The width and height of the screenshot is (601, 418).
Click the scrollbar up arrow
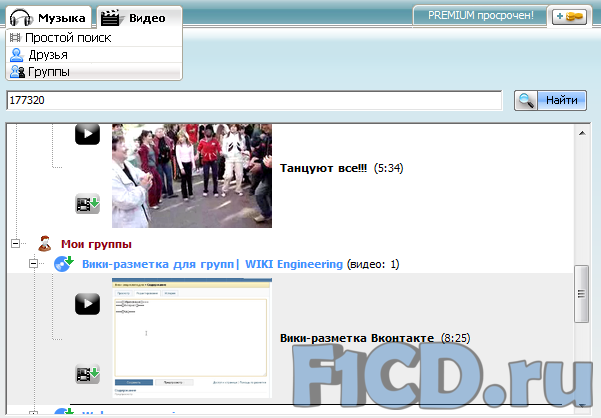click(x=582, y=133)
